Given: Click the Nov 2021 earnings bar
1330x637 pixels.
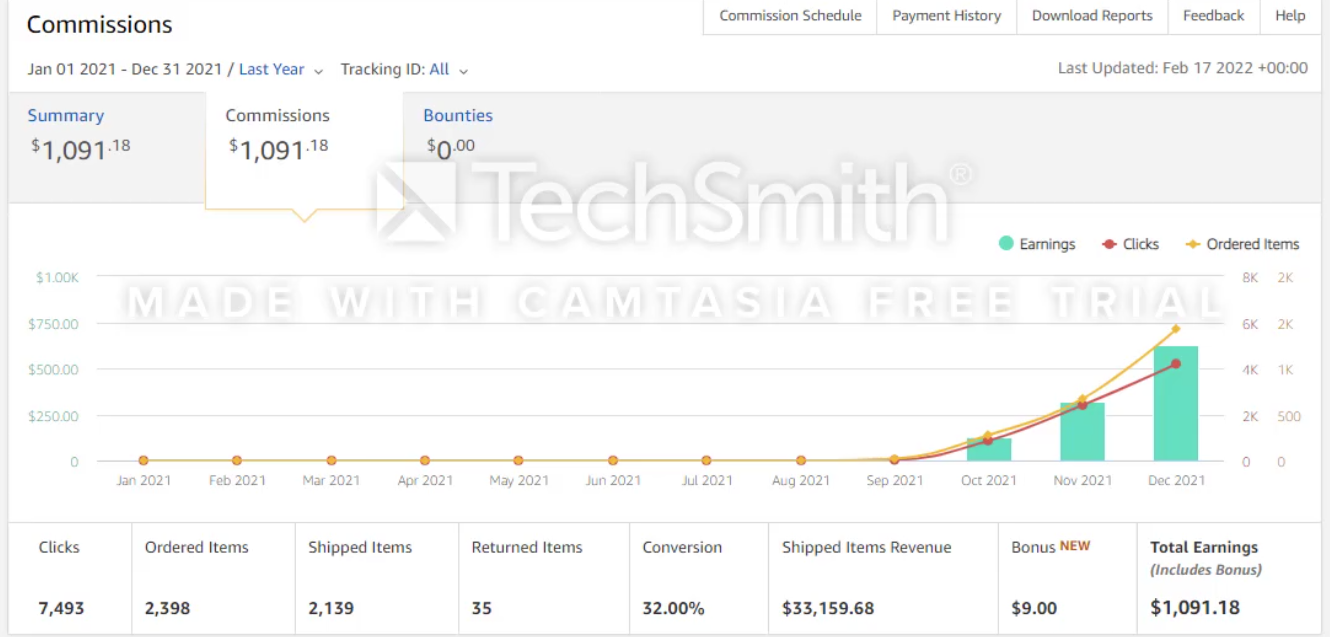Looking at the screenshot, I should click(1082, 432).
